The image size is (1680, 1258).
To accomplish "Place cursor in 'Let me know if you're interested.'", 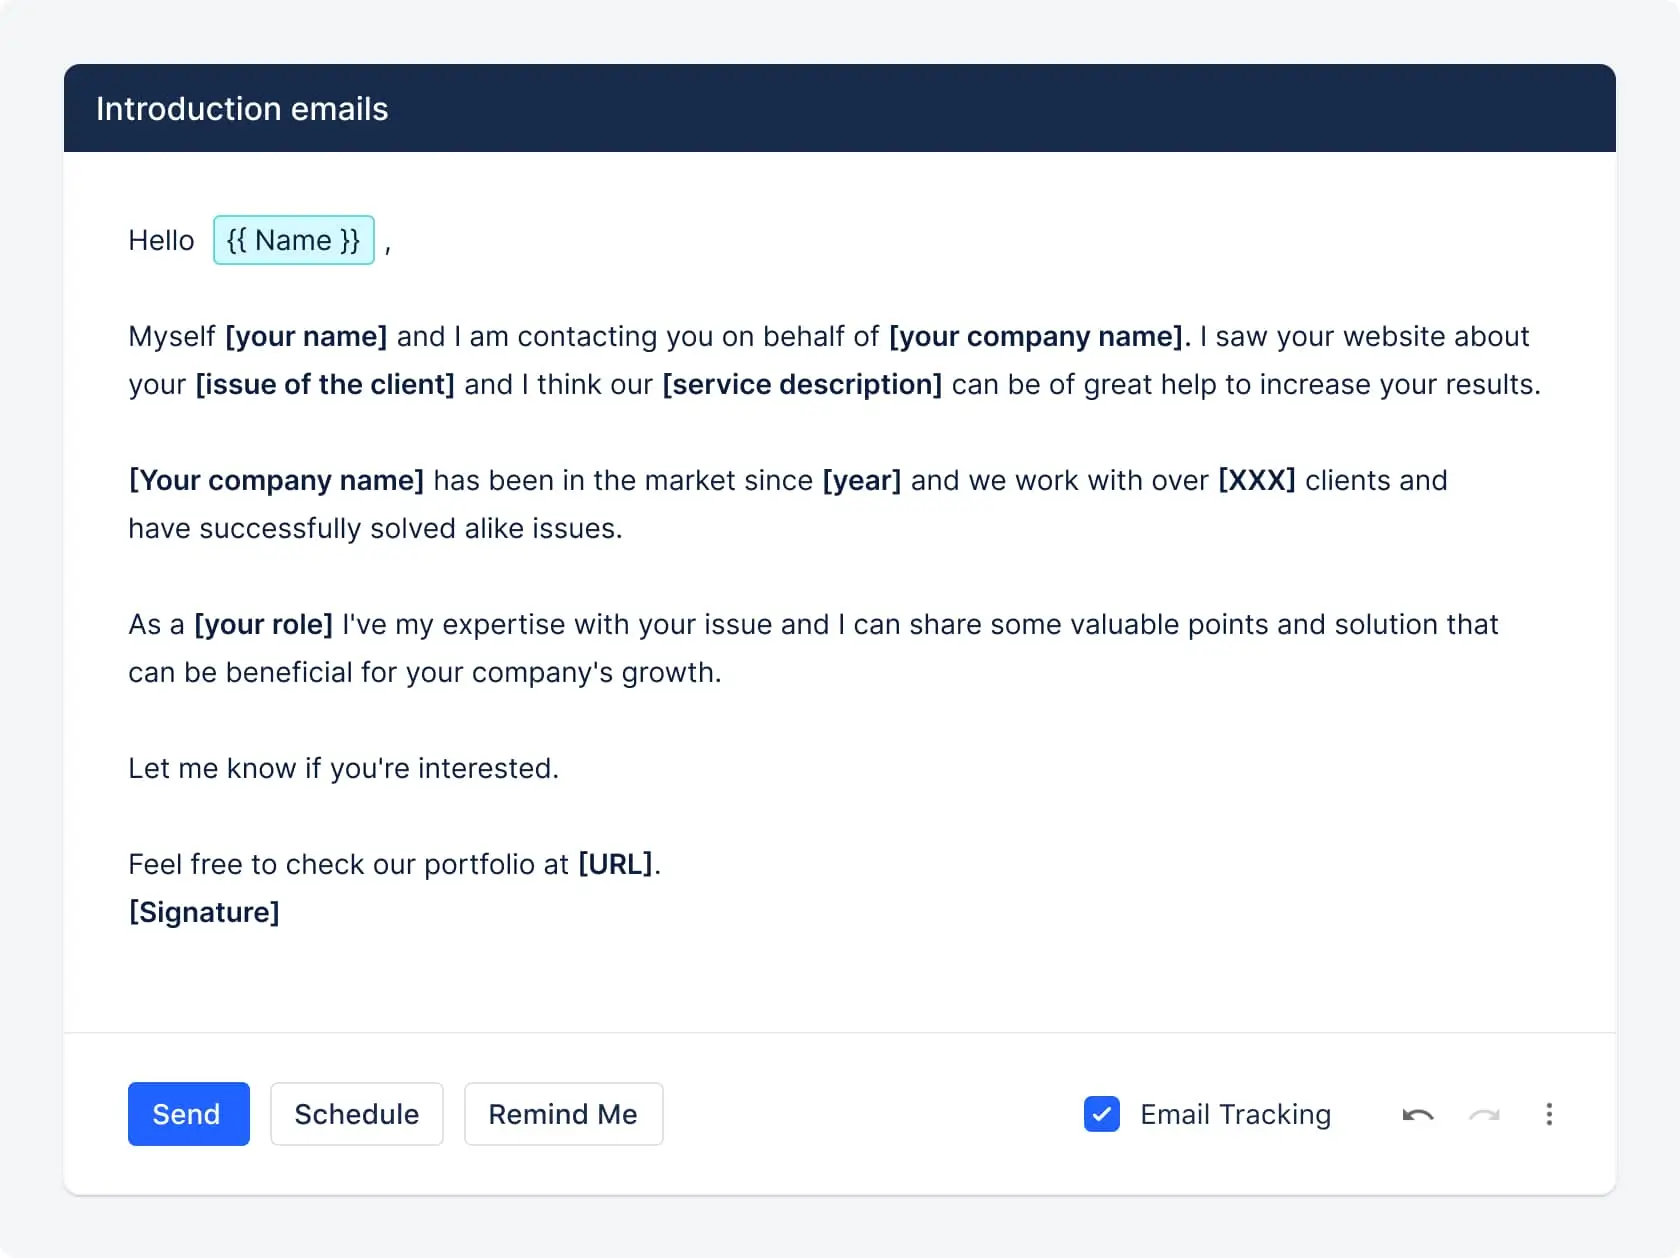I will 343,769.
